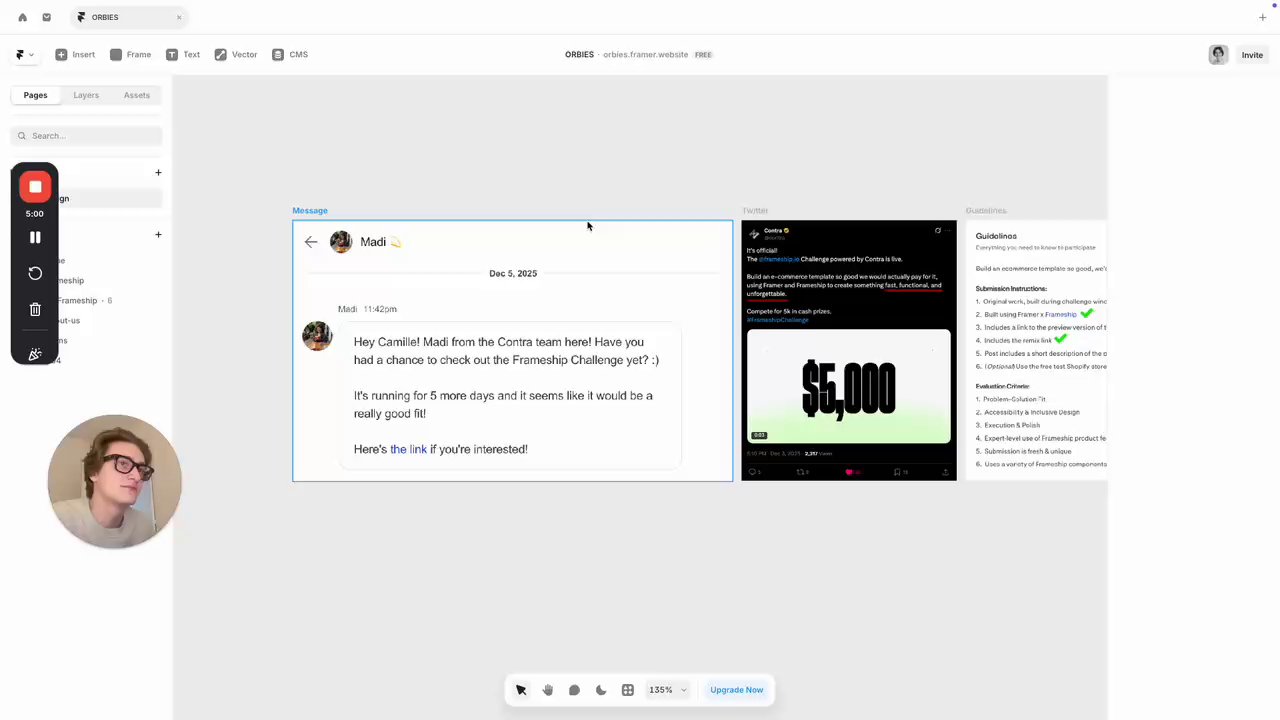The height and width of the screenshot is (720, 1280).
Task: Select the Frameship page row with count 6
Action: (x=86, y=300)
